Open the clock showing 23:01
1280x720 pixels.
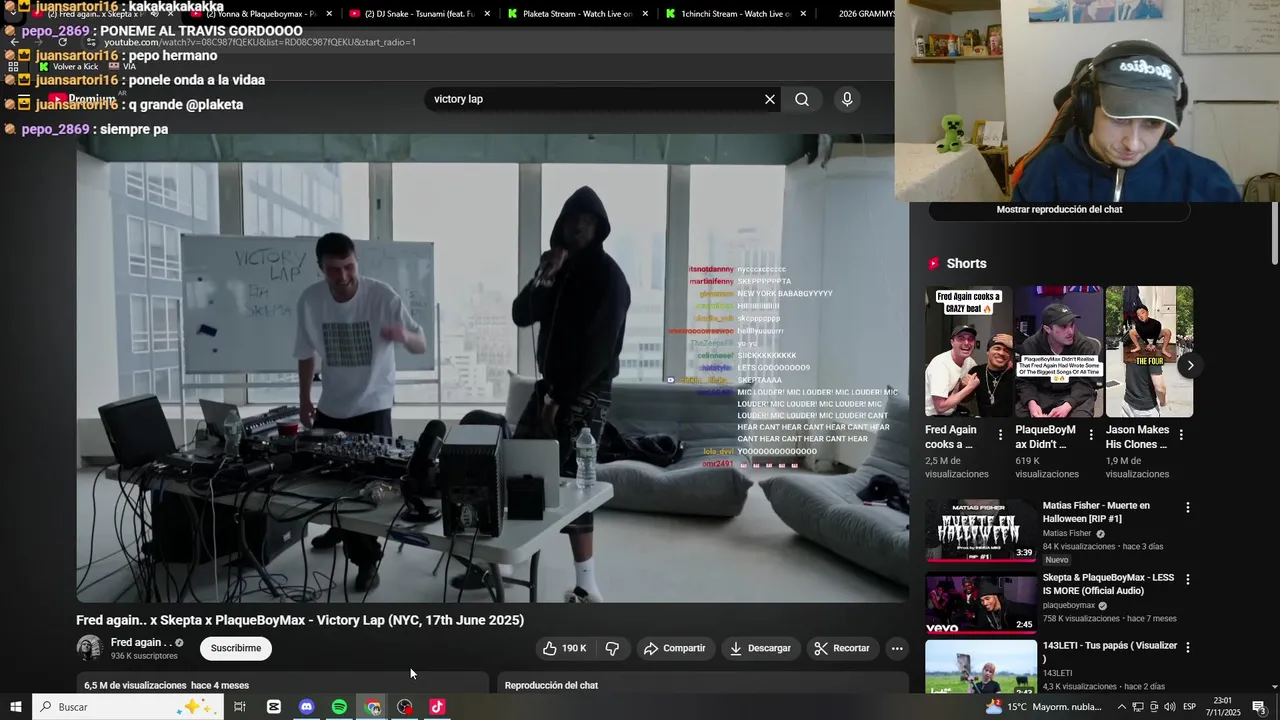[1222, 707]
